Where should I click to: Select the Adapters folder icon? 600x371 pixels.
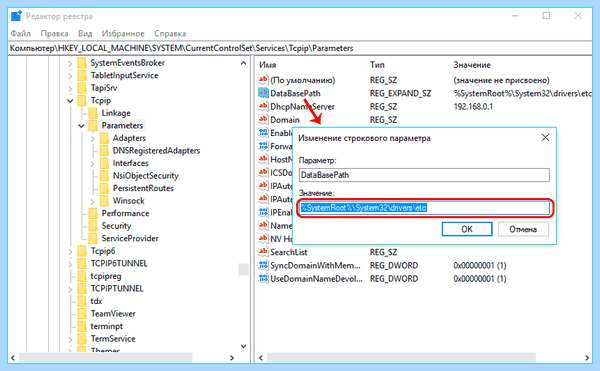point(104,138)
